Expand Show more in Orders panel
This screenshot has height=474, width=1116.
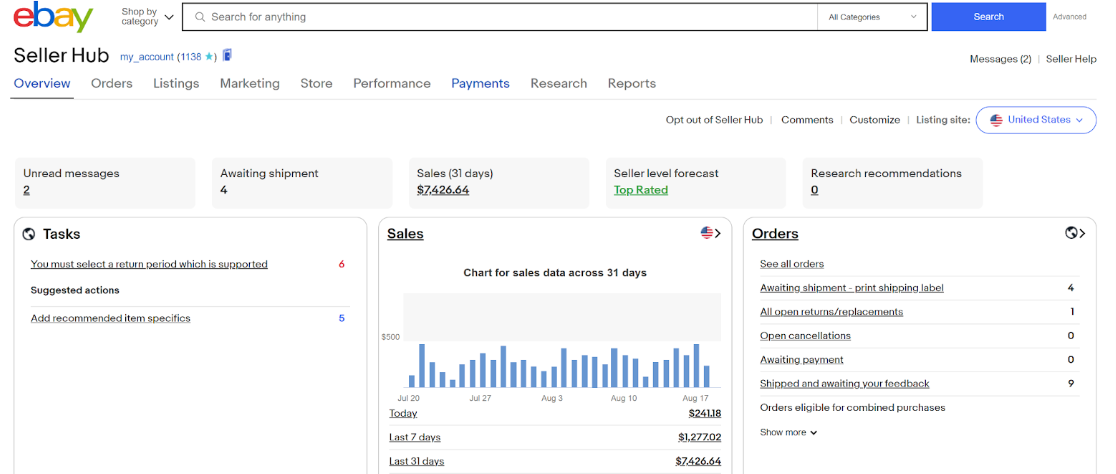point(789,432)
